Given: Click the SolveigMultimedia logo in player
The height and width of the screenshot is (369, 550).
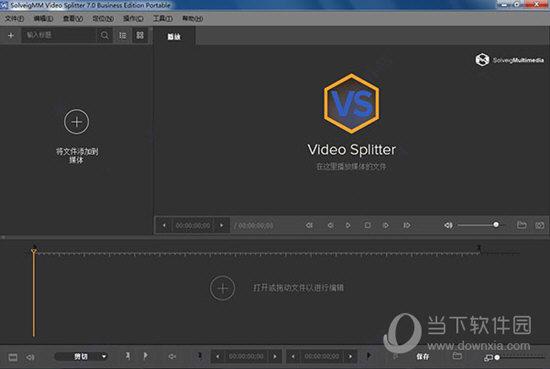Looking at the screenshot, I should 510,60.
